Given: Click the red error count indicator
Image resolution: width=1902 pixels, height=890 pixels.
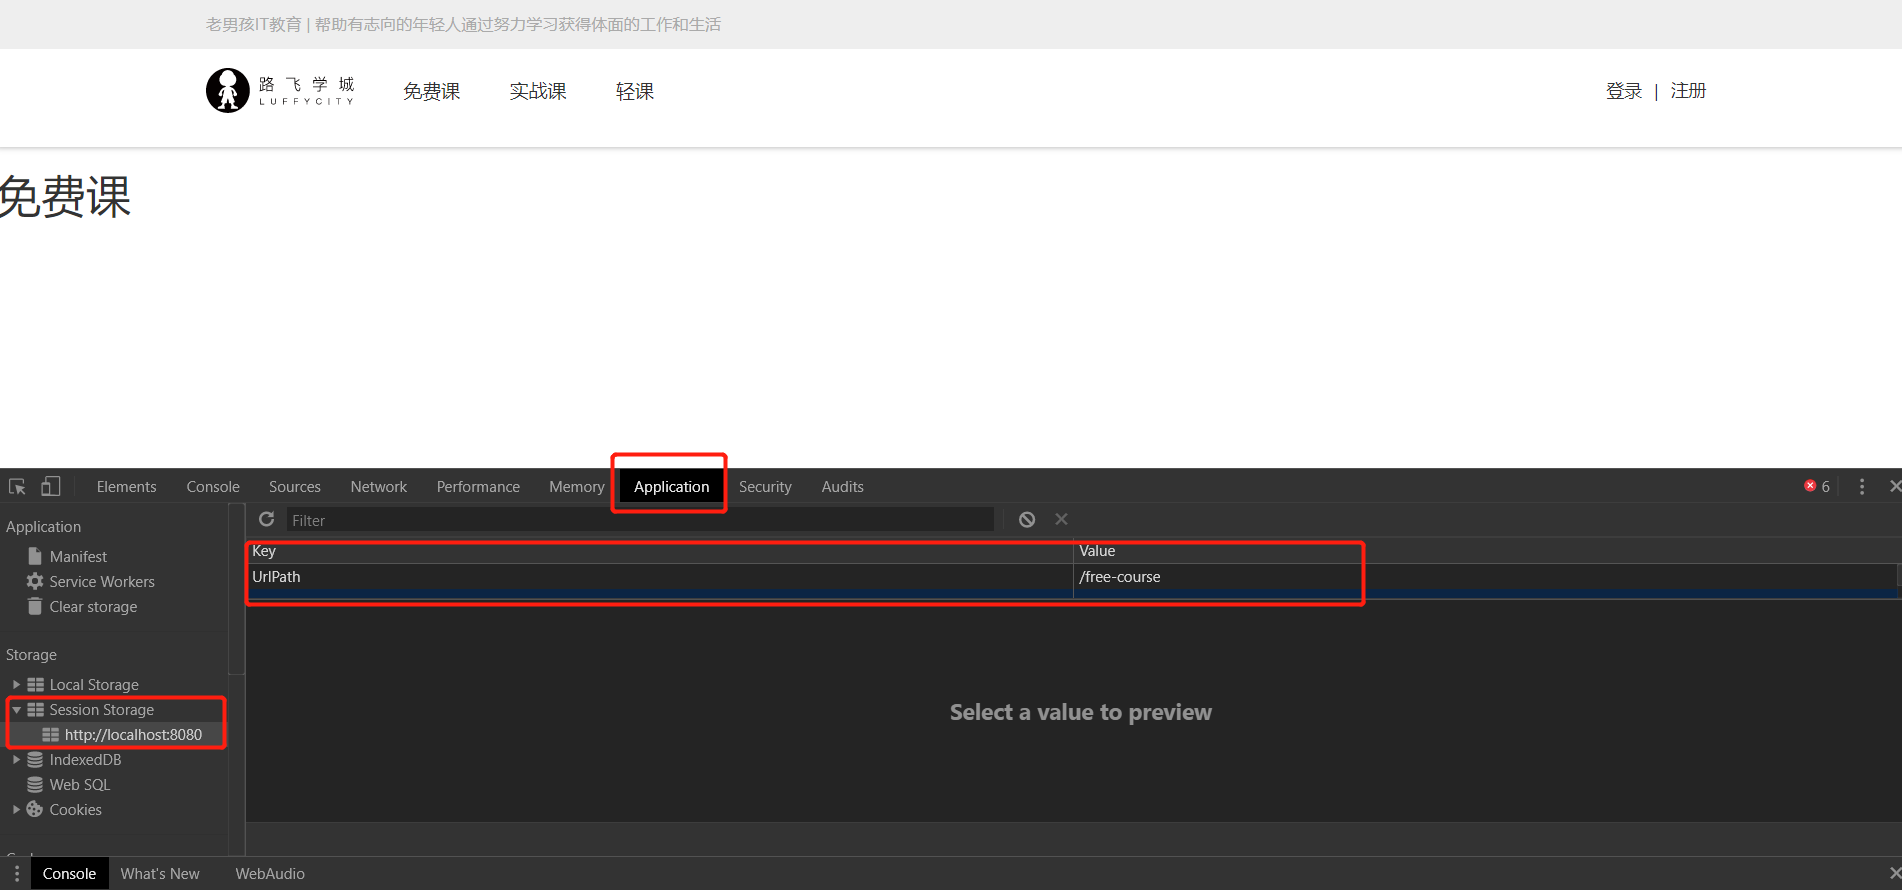Looking at the screenshot, I should [x=1817, y=486].
